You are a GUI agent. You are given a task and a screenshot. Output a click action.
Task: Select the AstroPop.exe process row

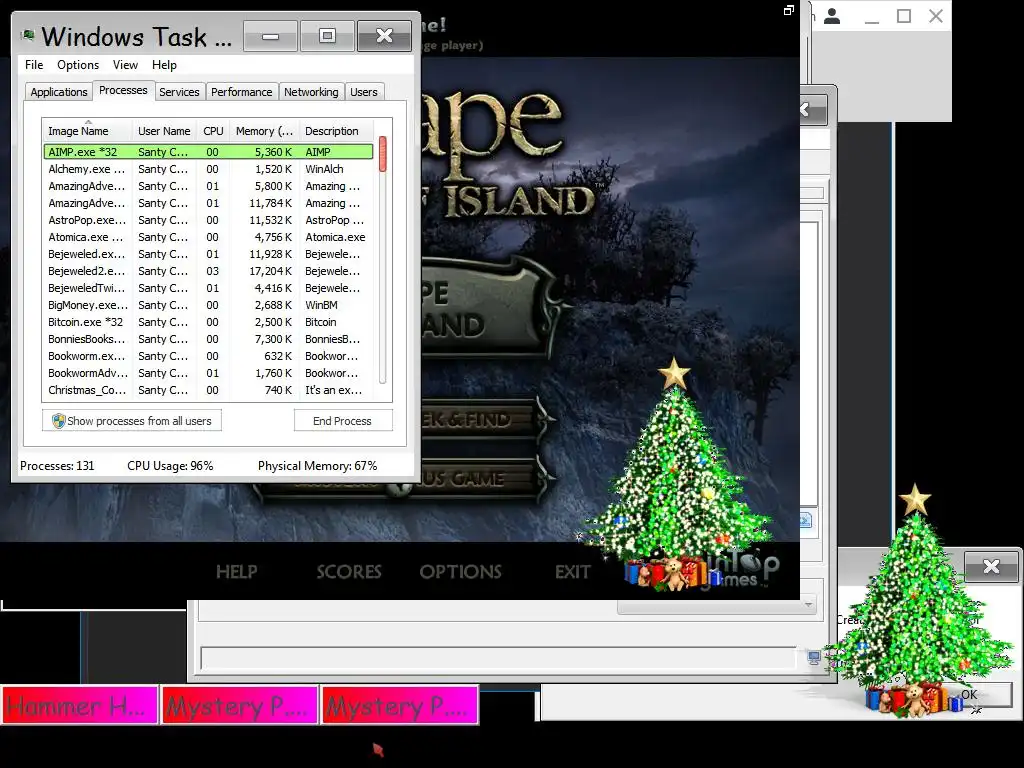click(x=208, y=219)
